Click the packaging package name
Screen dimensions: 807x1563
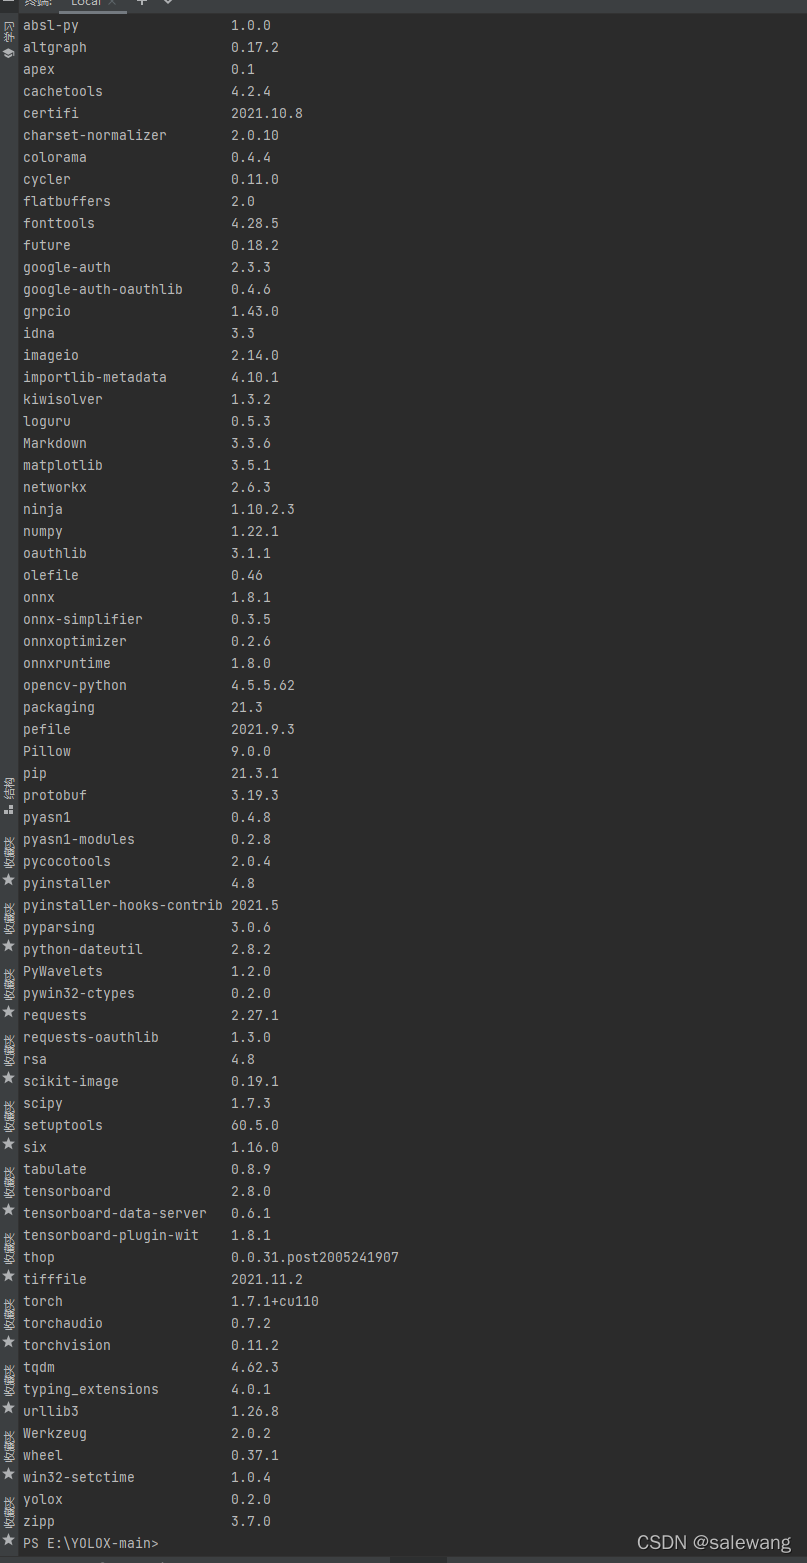coord(59,707)
